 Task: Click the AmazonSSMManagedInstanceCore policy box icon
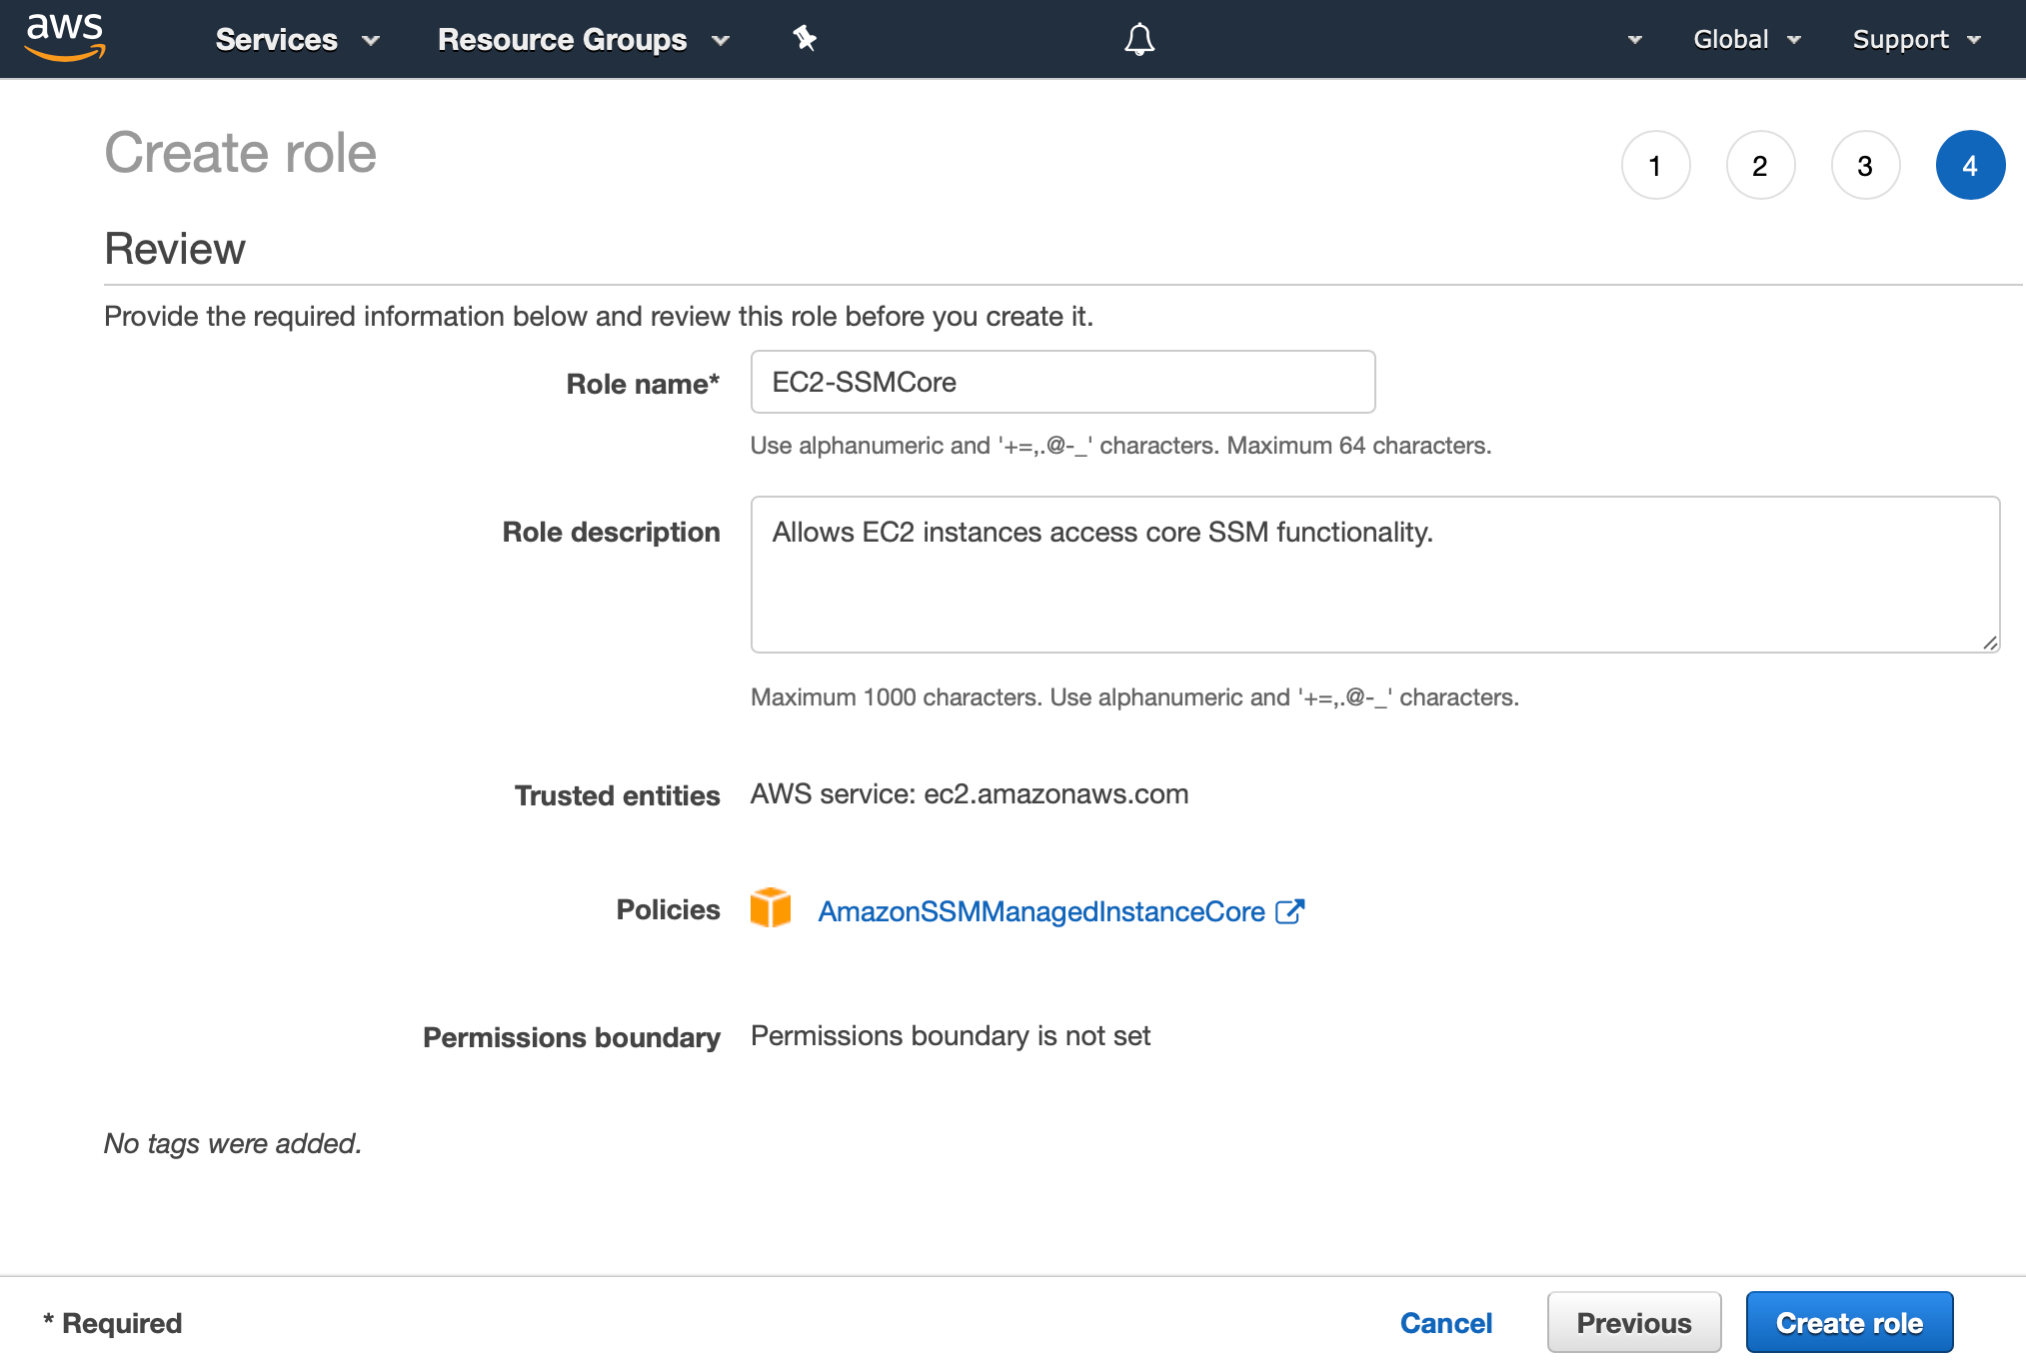(770, 910)
